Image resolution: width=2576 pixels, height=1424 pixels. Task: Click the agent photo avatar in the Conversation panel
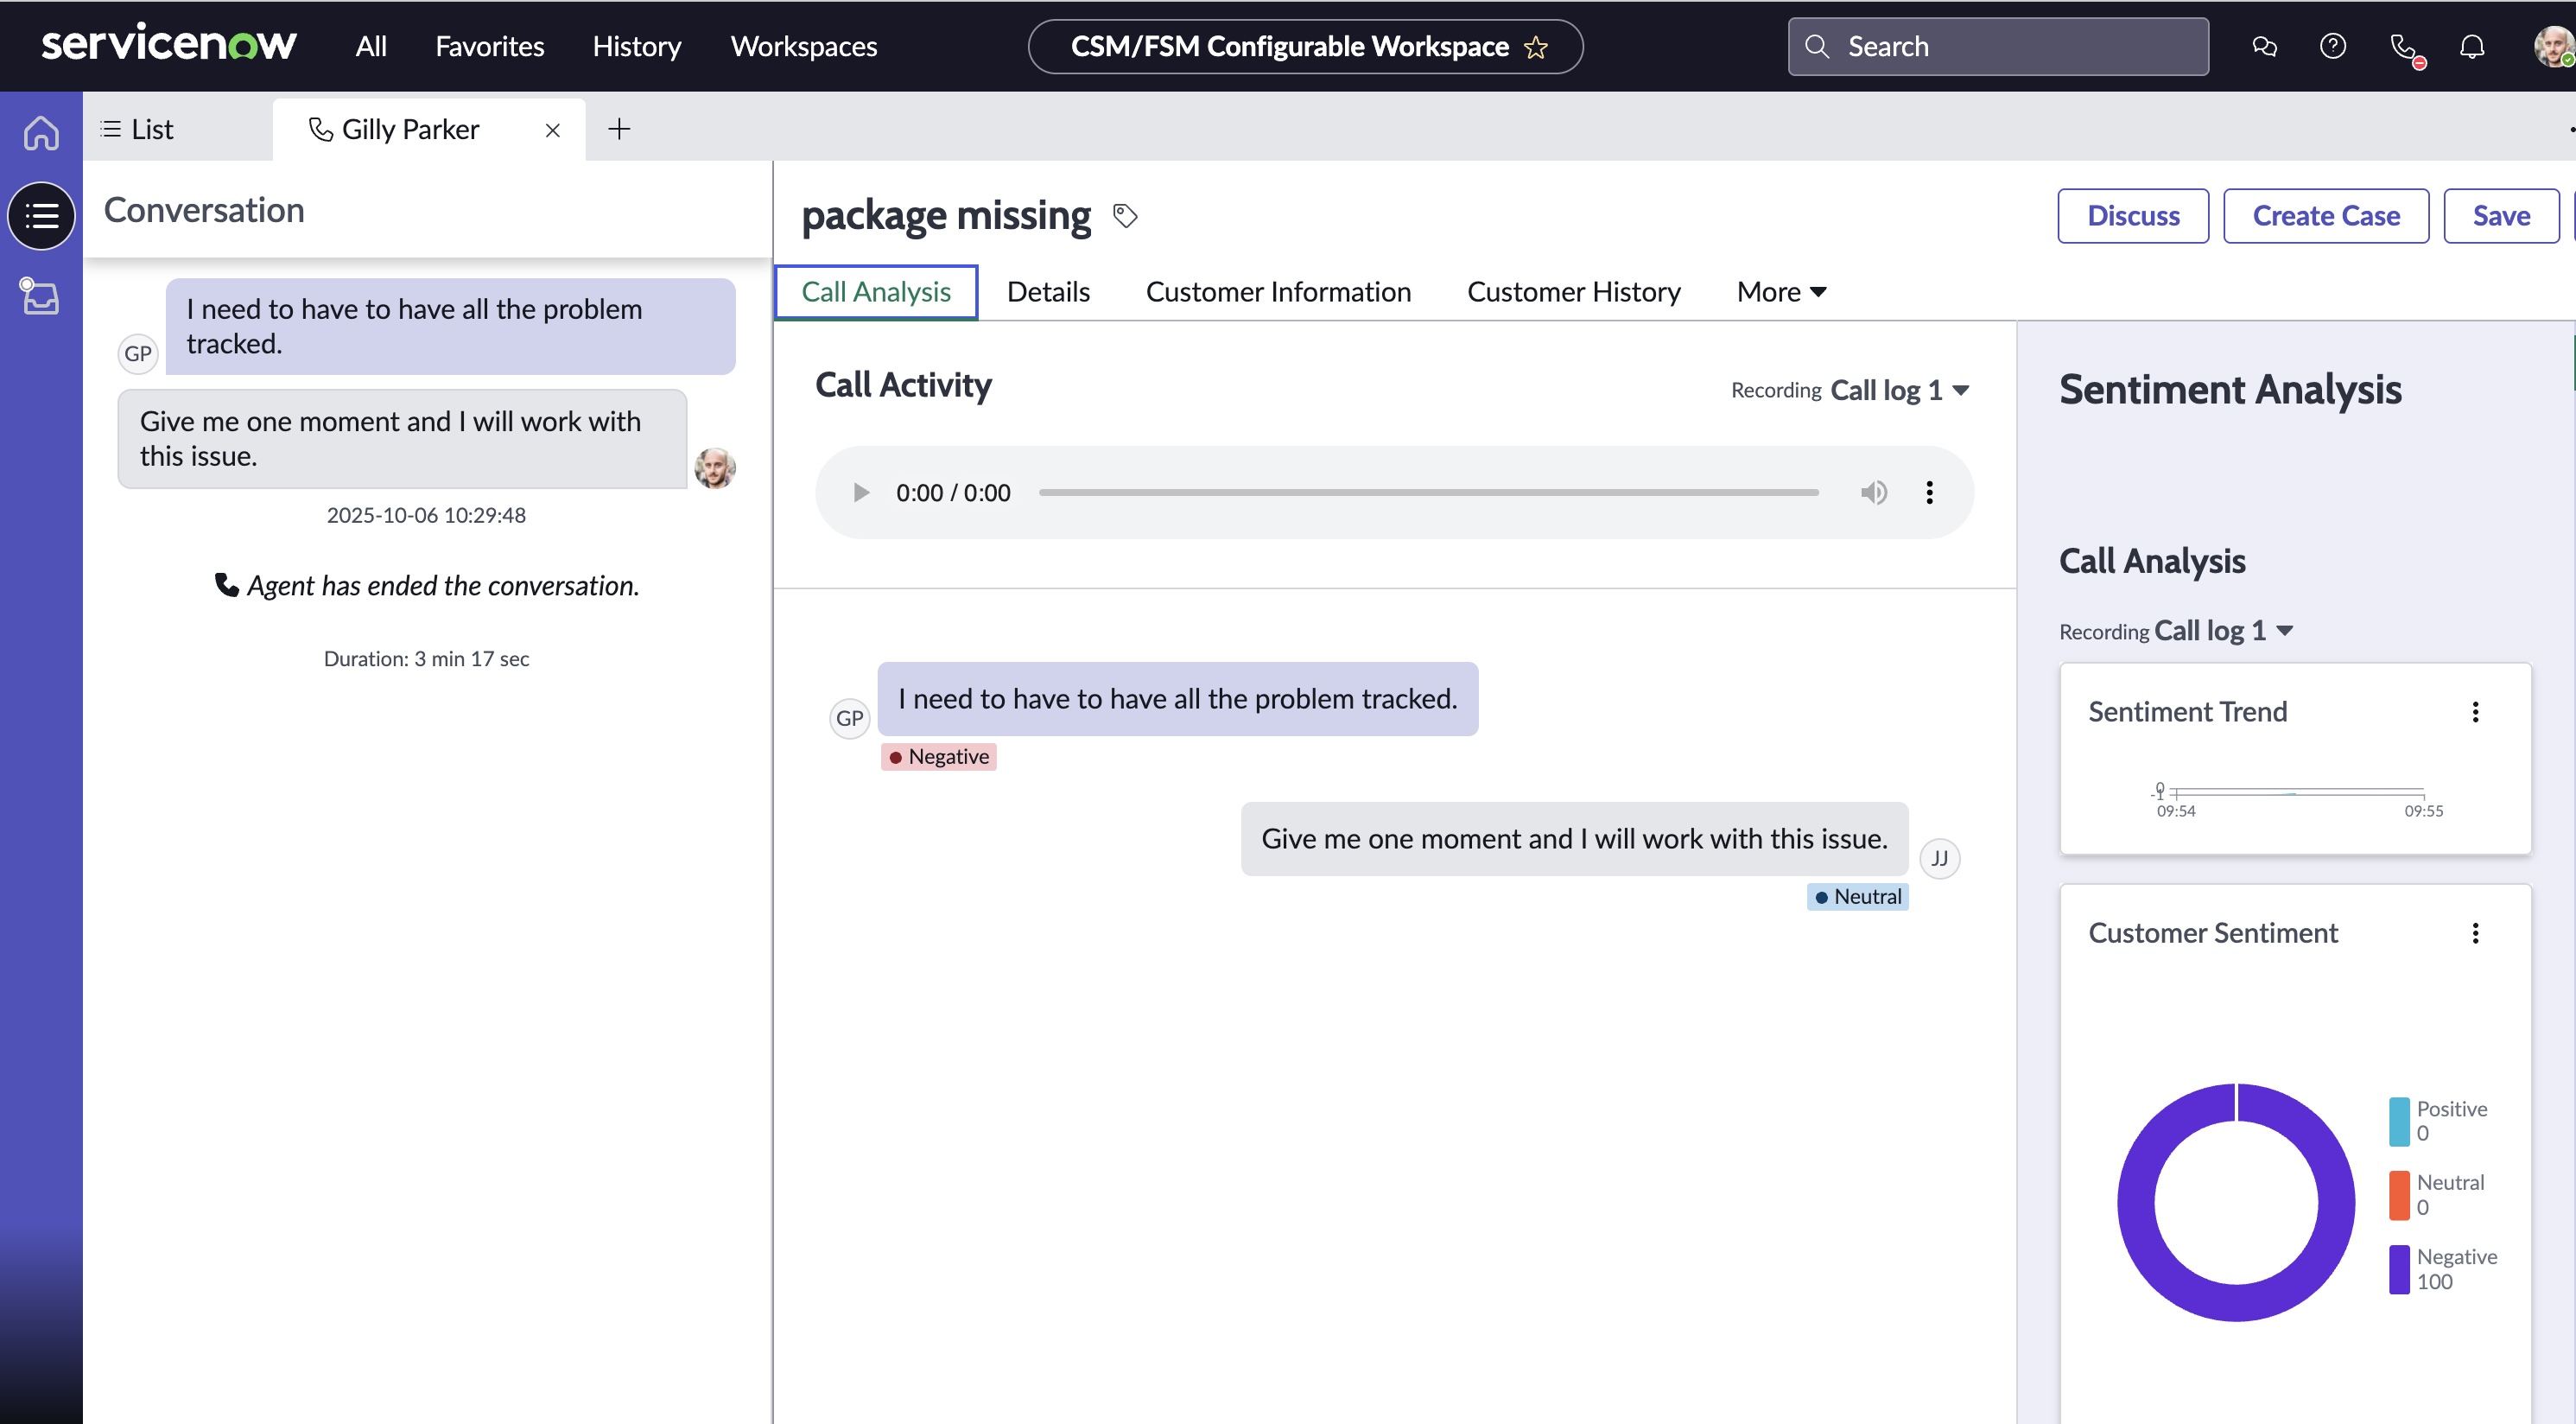tap(715, 468)
